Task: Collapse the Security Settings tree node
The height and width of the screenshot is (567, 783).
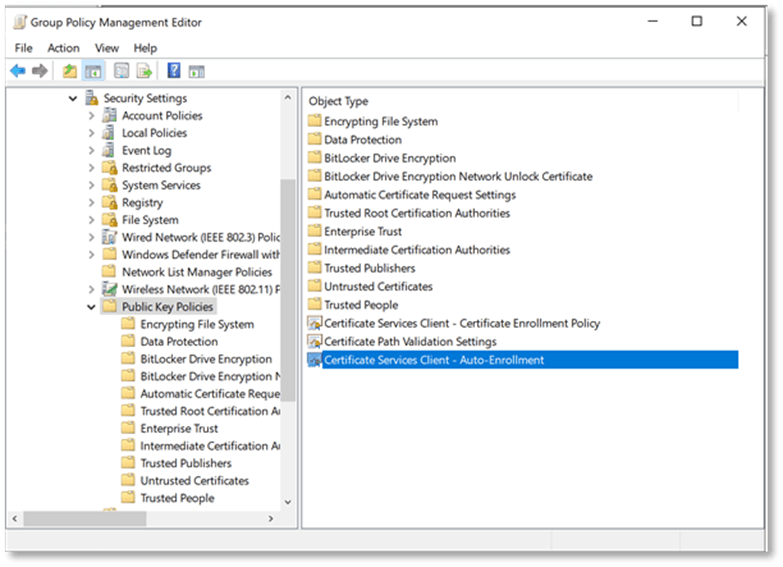Action: pyautogui.click(x=73, y=98)
